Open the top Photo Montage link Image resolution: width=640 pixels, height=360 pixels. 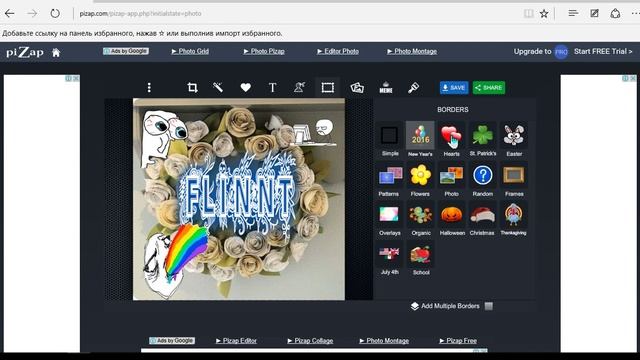click(412, 51)
